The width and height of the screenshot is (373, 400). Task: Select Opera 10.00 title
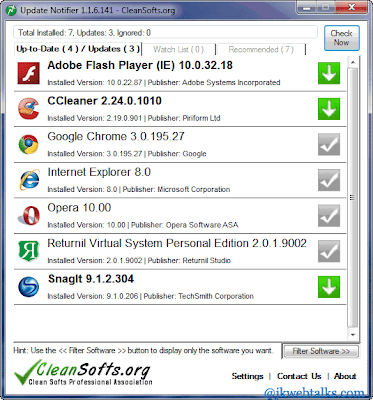click(79, 208)
